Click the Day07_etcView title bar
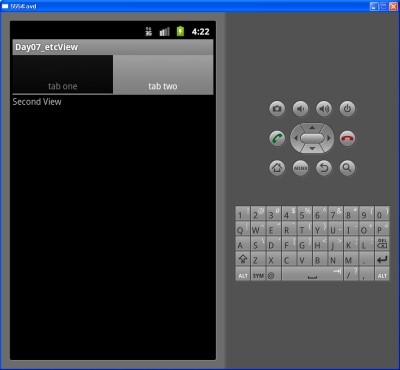400x370 pixels. (x=113, y=47)
